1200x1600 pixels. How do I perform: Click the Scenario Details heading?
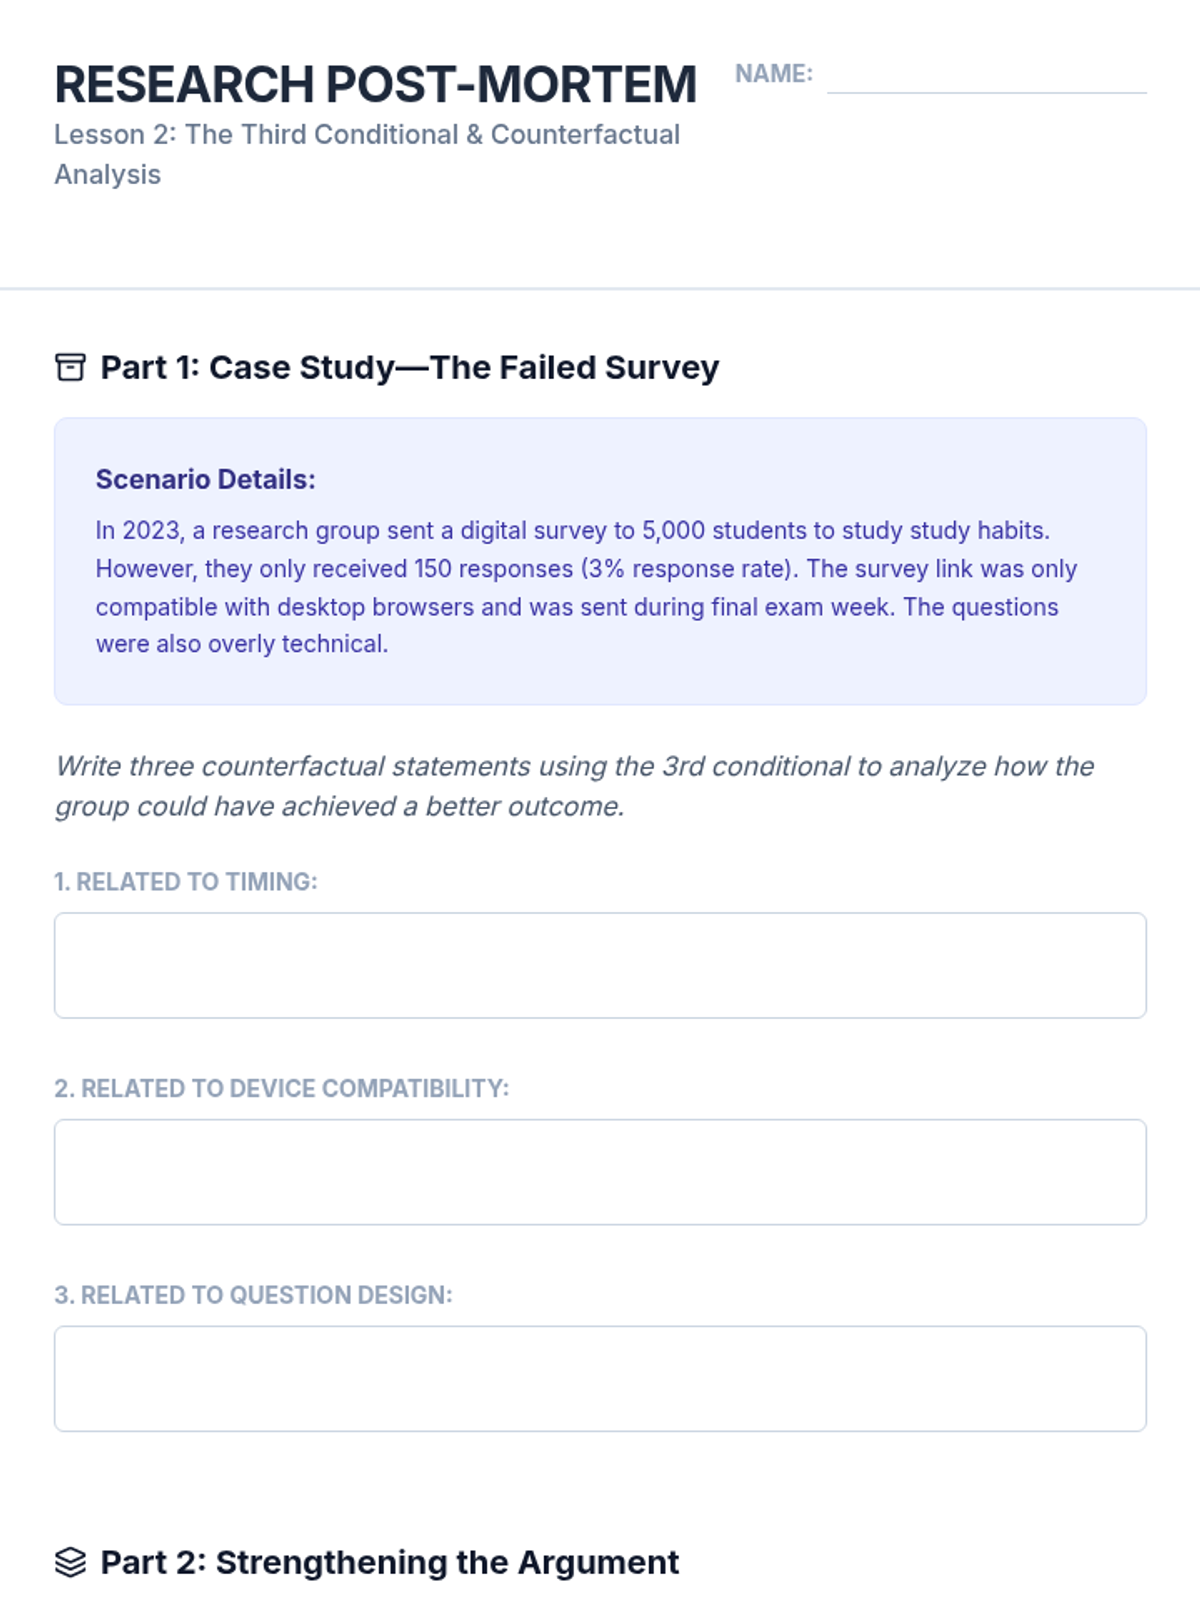pyautogui.click(x=205, y=479)
